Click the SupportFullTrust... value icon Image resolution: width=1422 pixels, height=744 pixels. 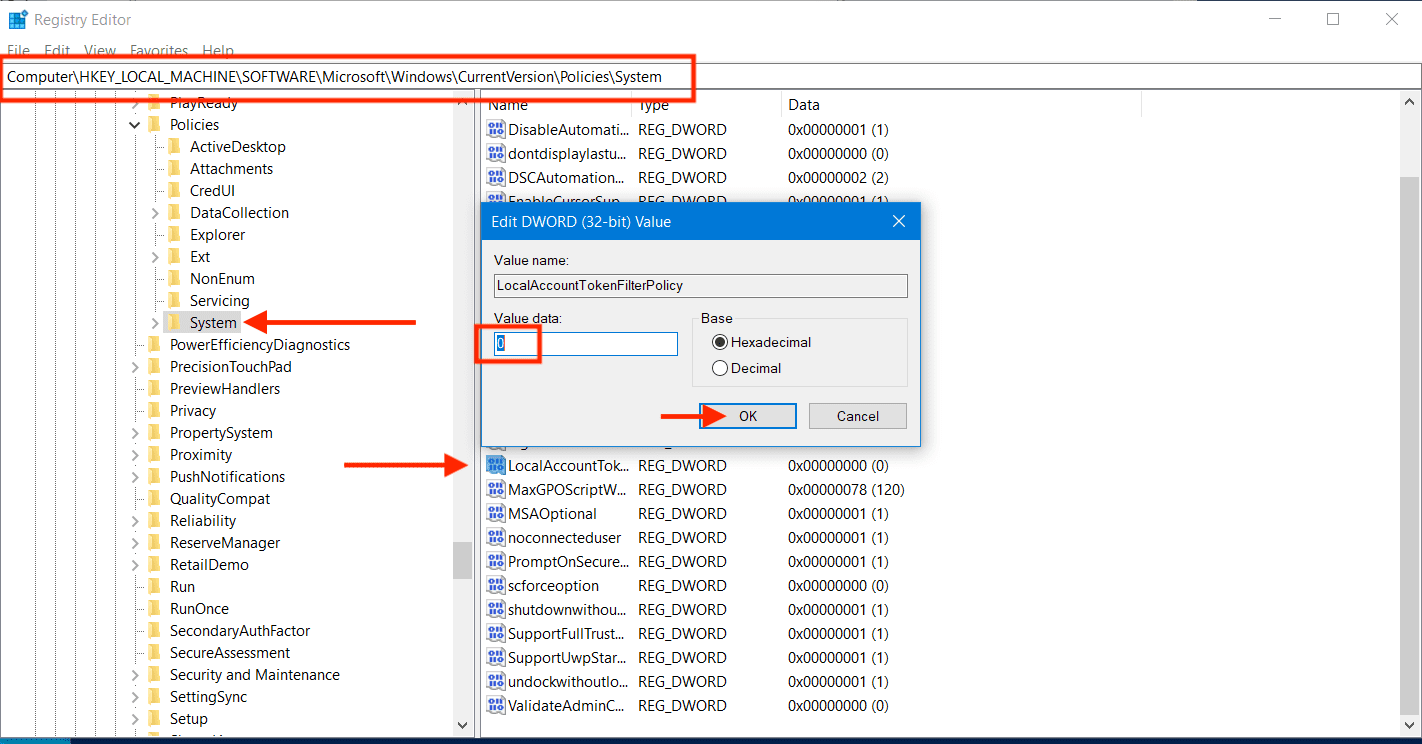[496, 633]
